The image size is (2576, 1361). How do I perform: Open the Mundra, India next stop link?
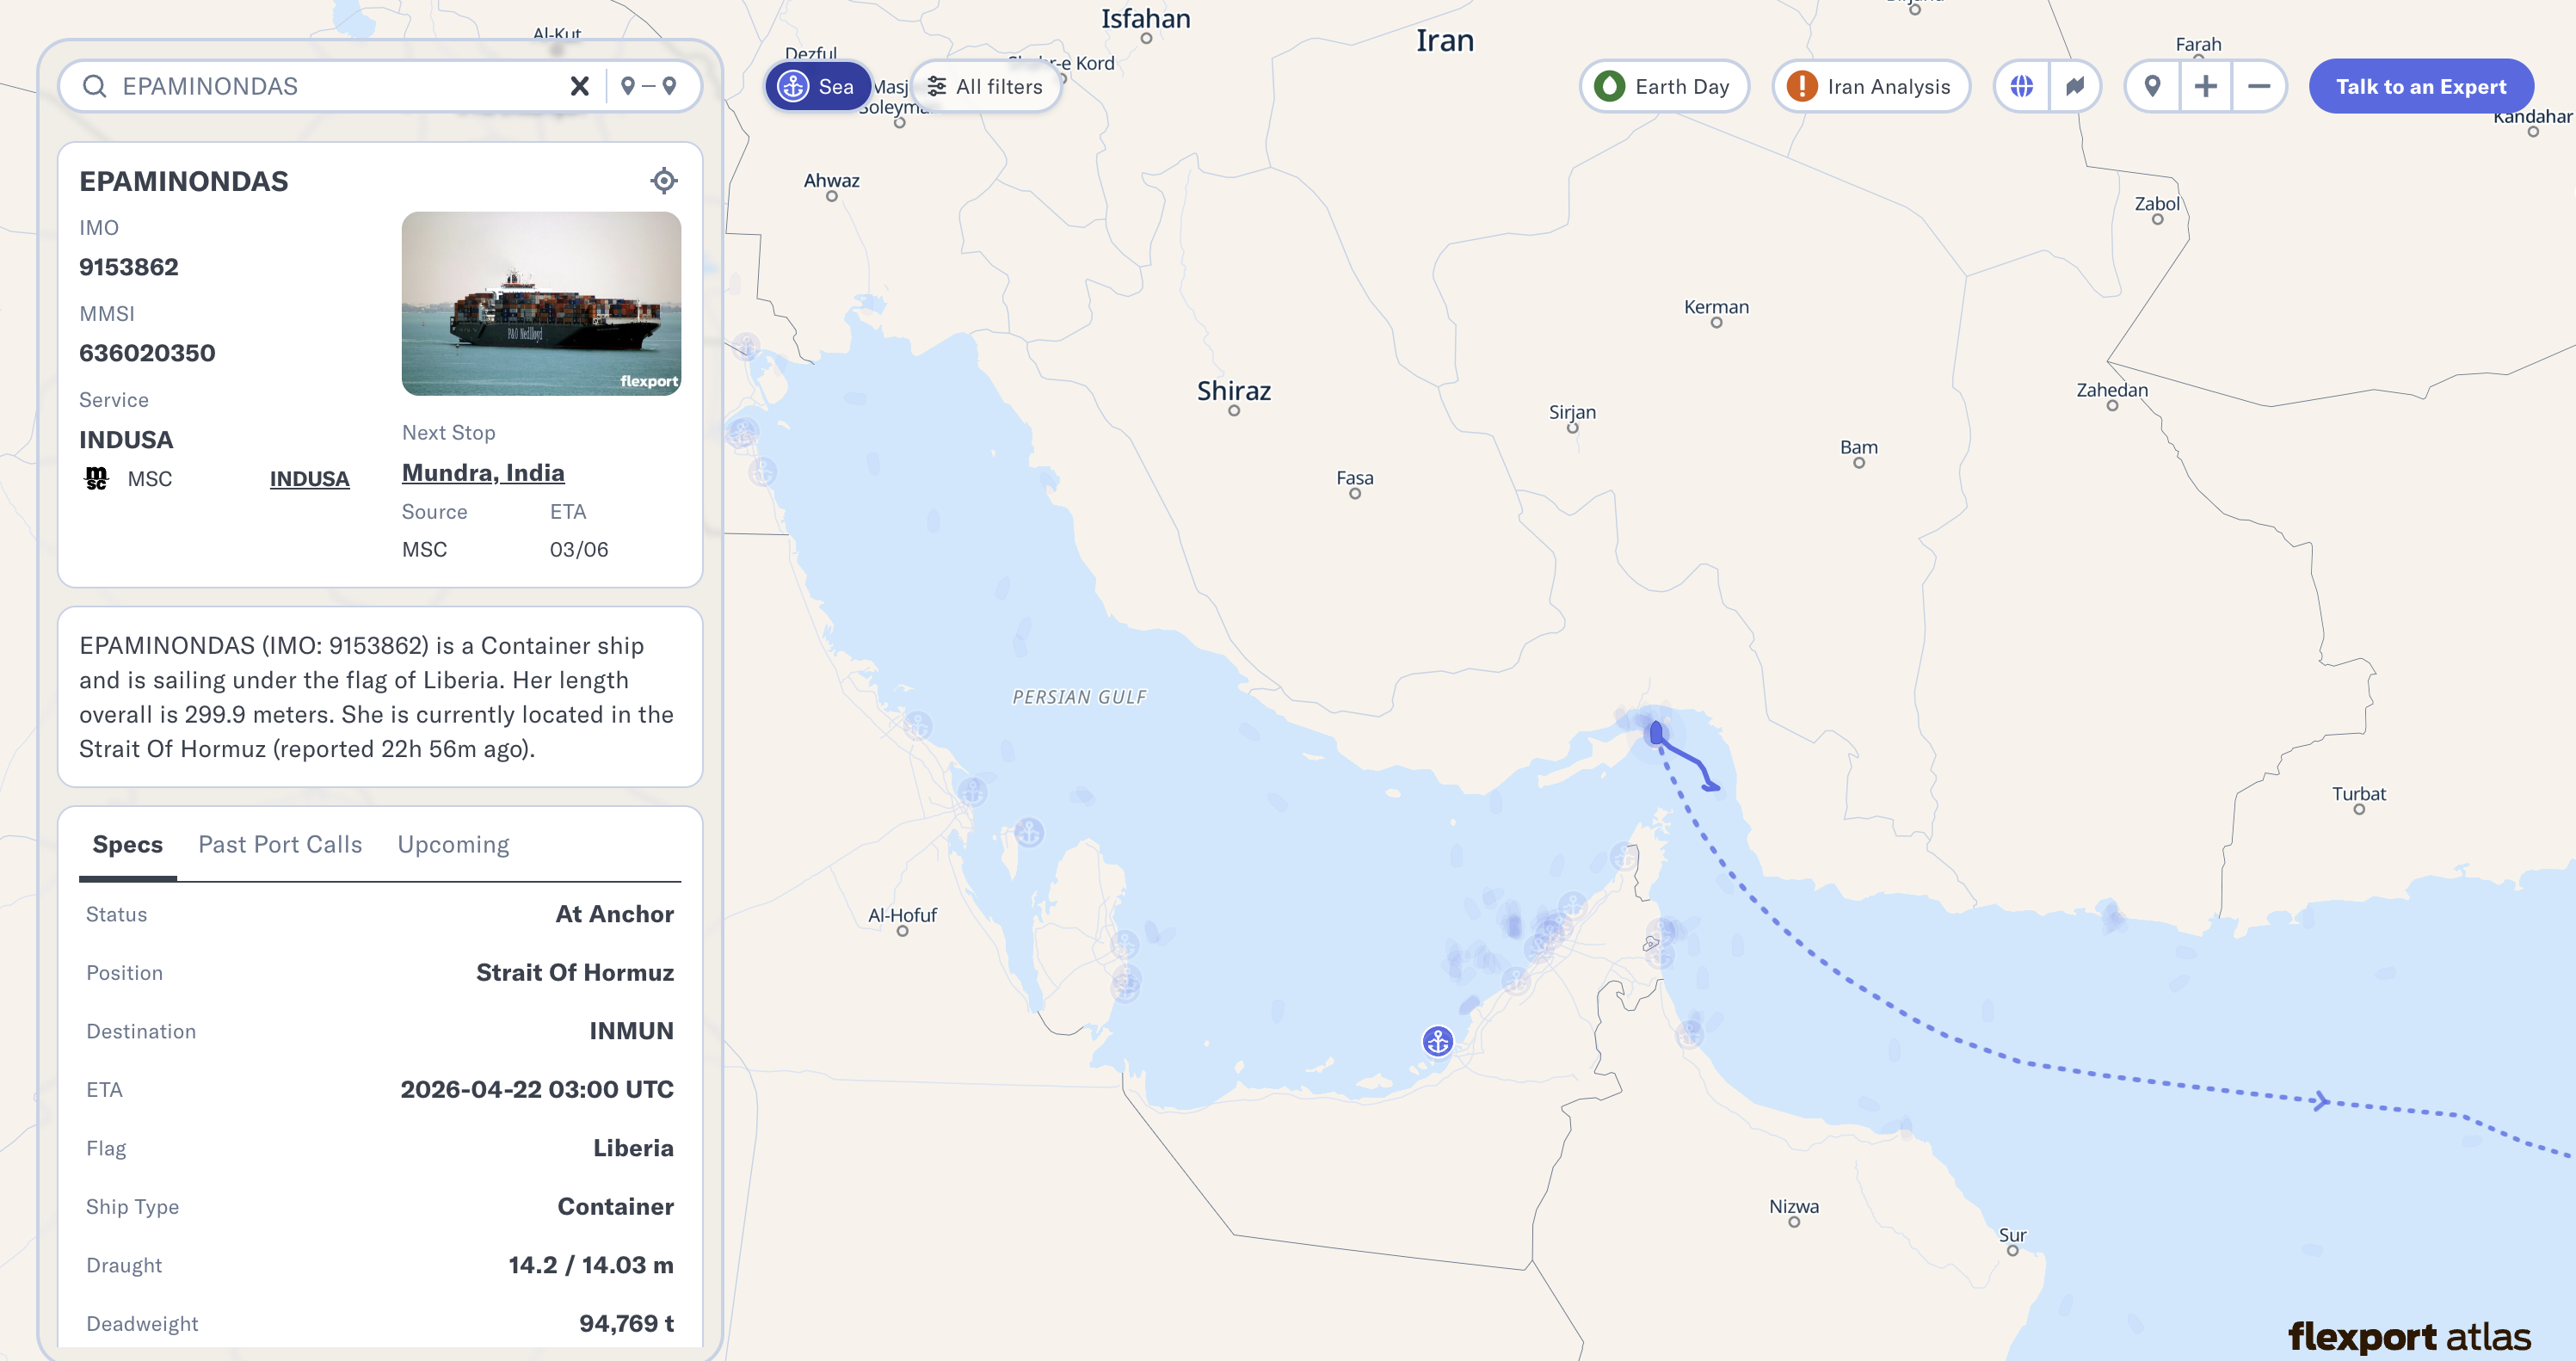coord(483,472)
